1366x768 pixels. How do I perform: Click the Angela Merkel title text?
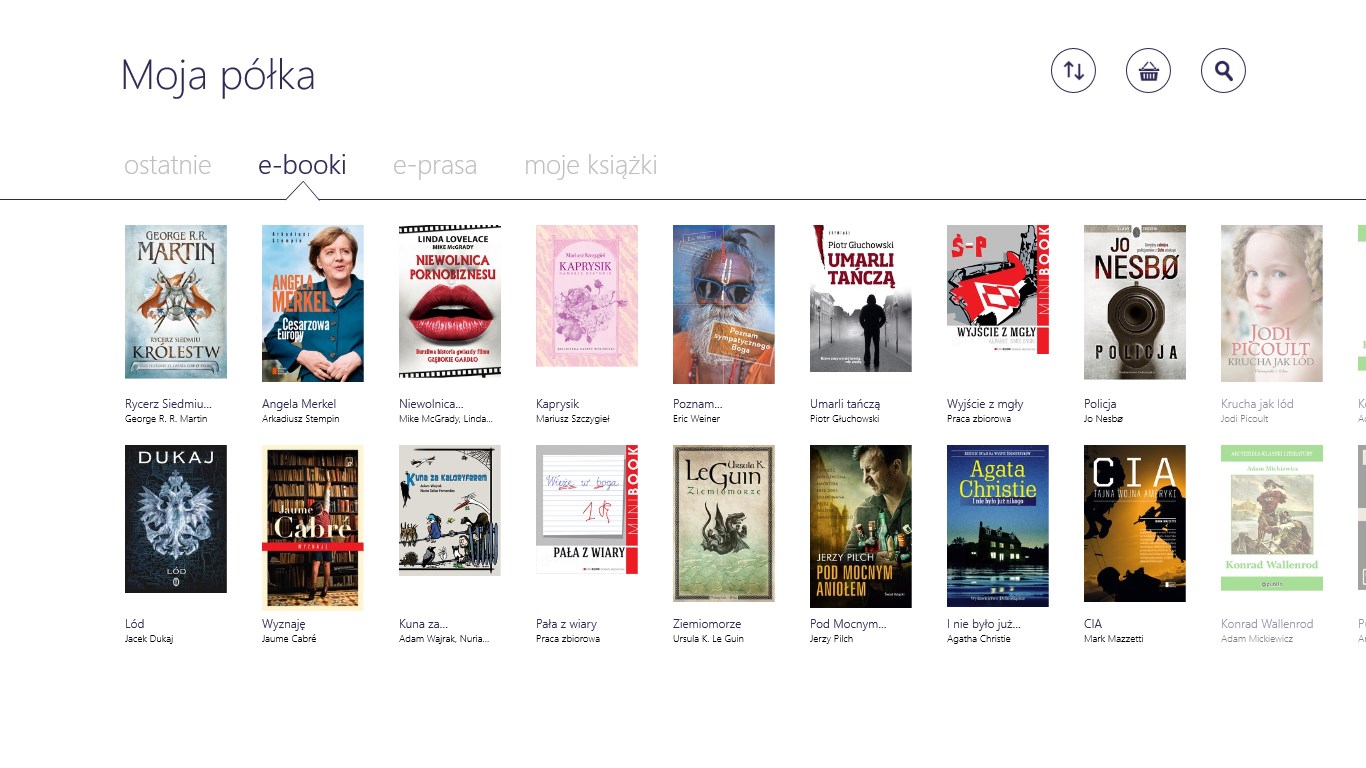coord(299,404)
